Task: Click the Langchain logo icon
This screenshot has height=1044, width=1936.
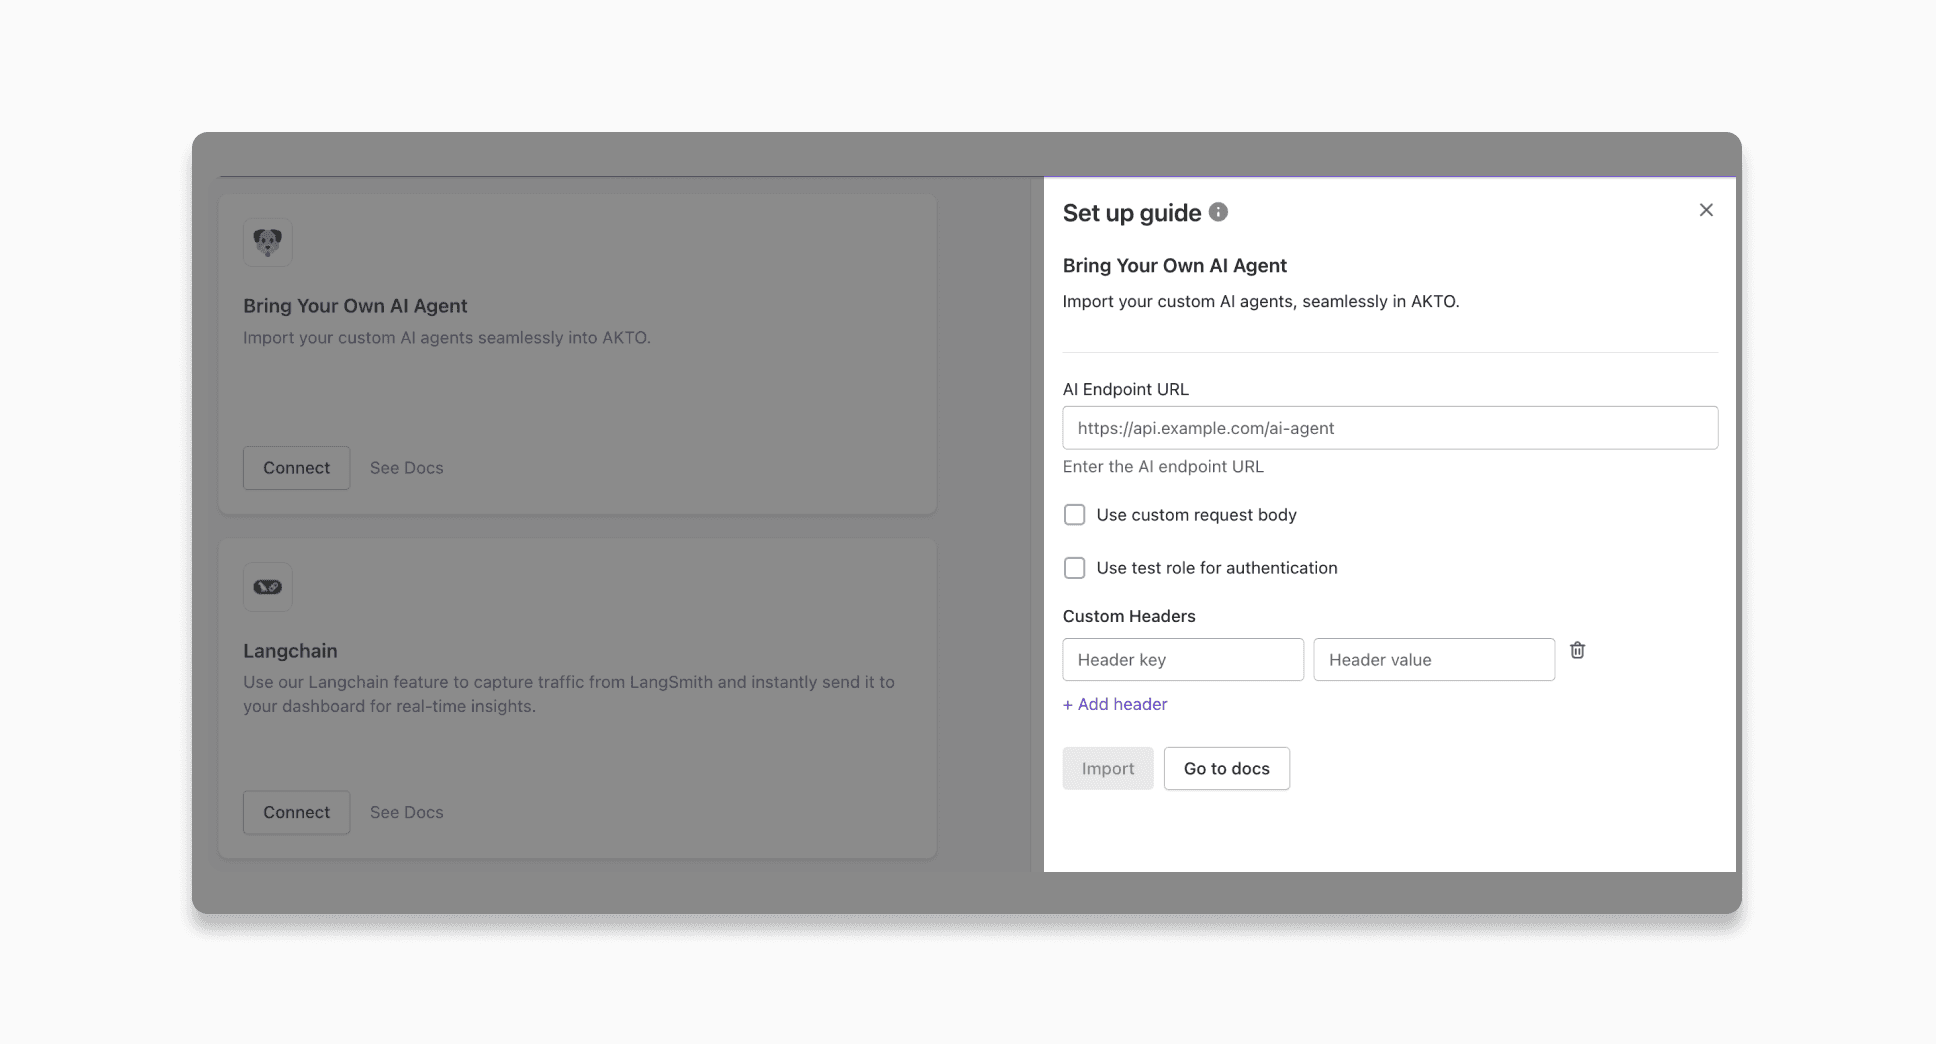Action: (268, 587)
